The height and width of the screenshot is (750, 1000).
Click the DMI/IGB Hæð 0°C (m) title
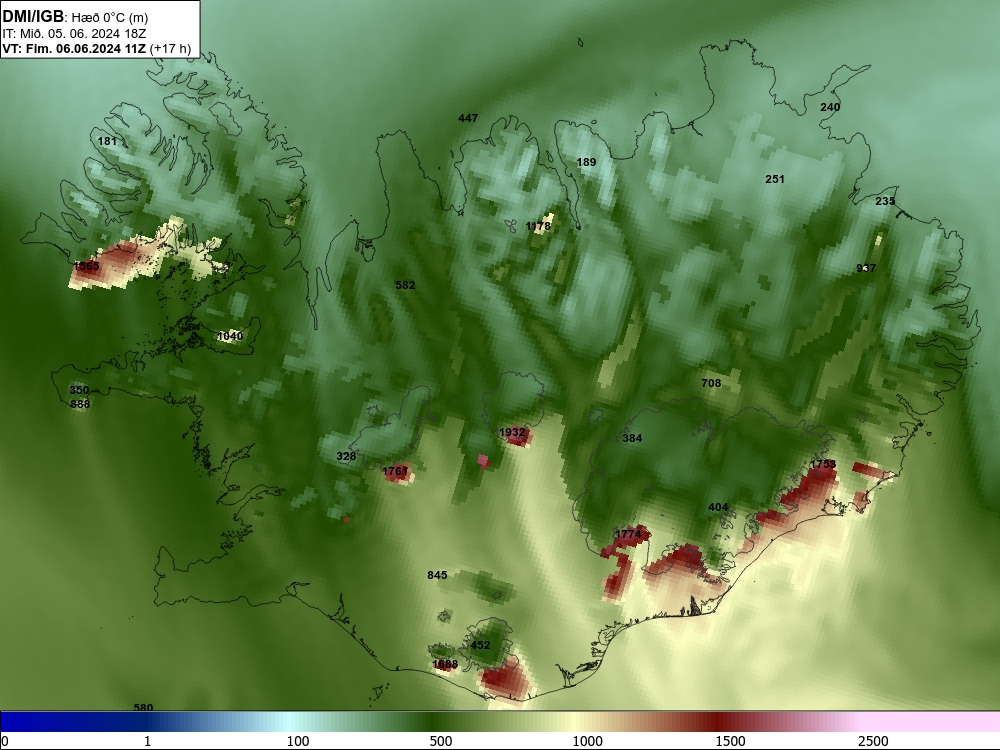(75, 17)
